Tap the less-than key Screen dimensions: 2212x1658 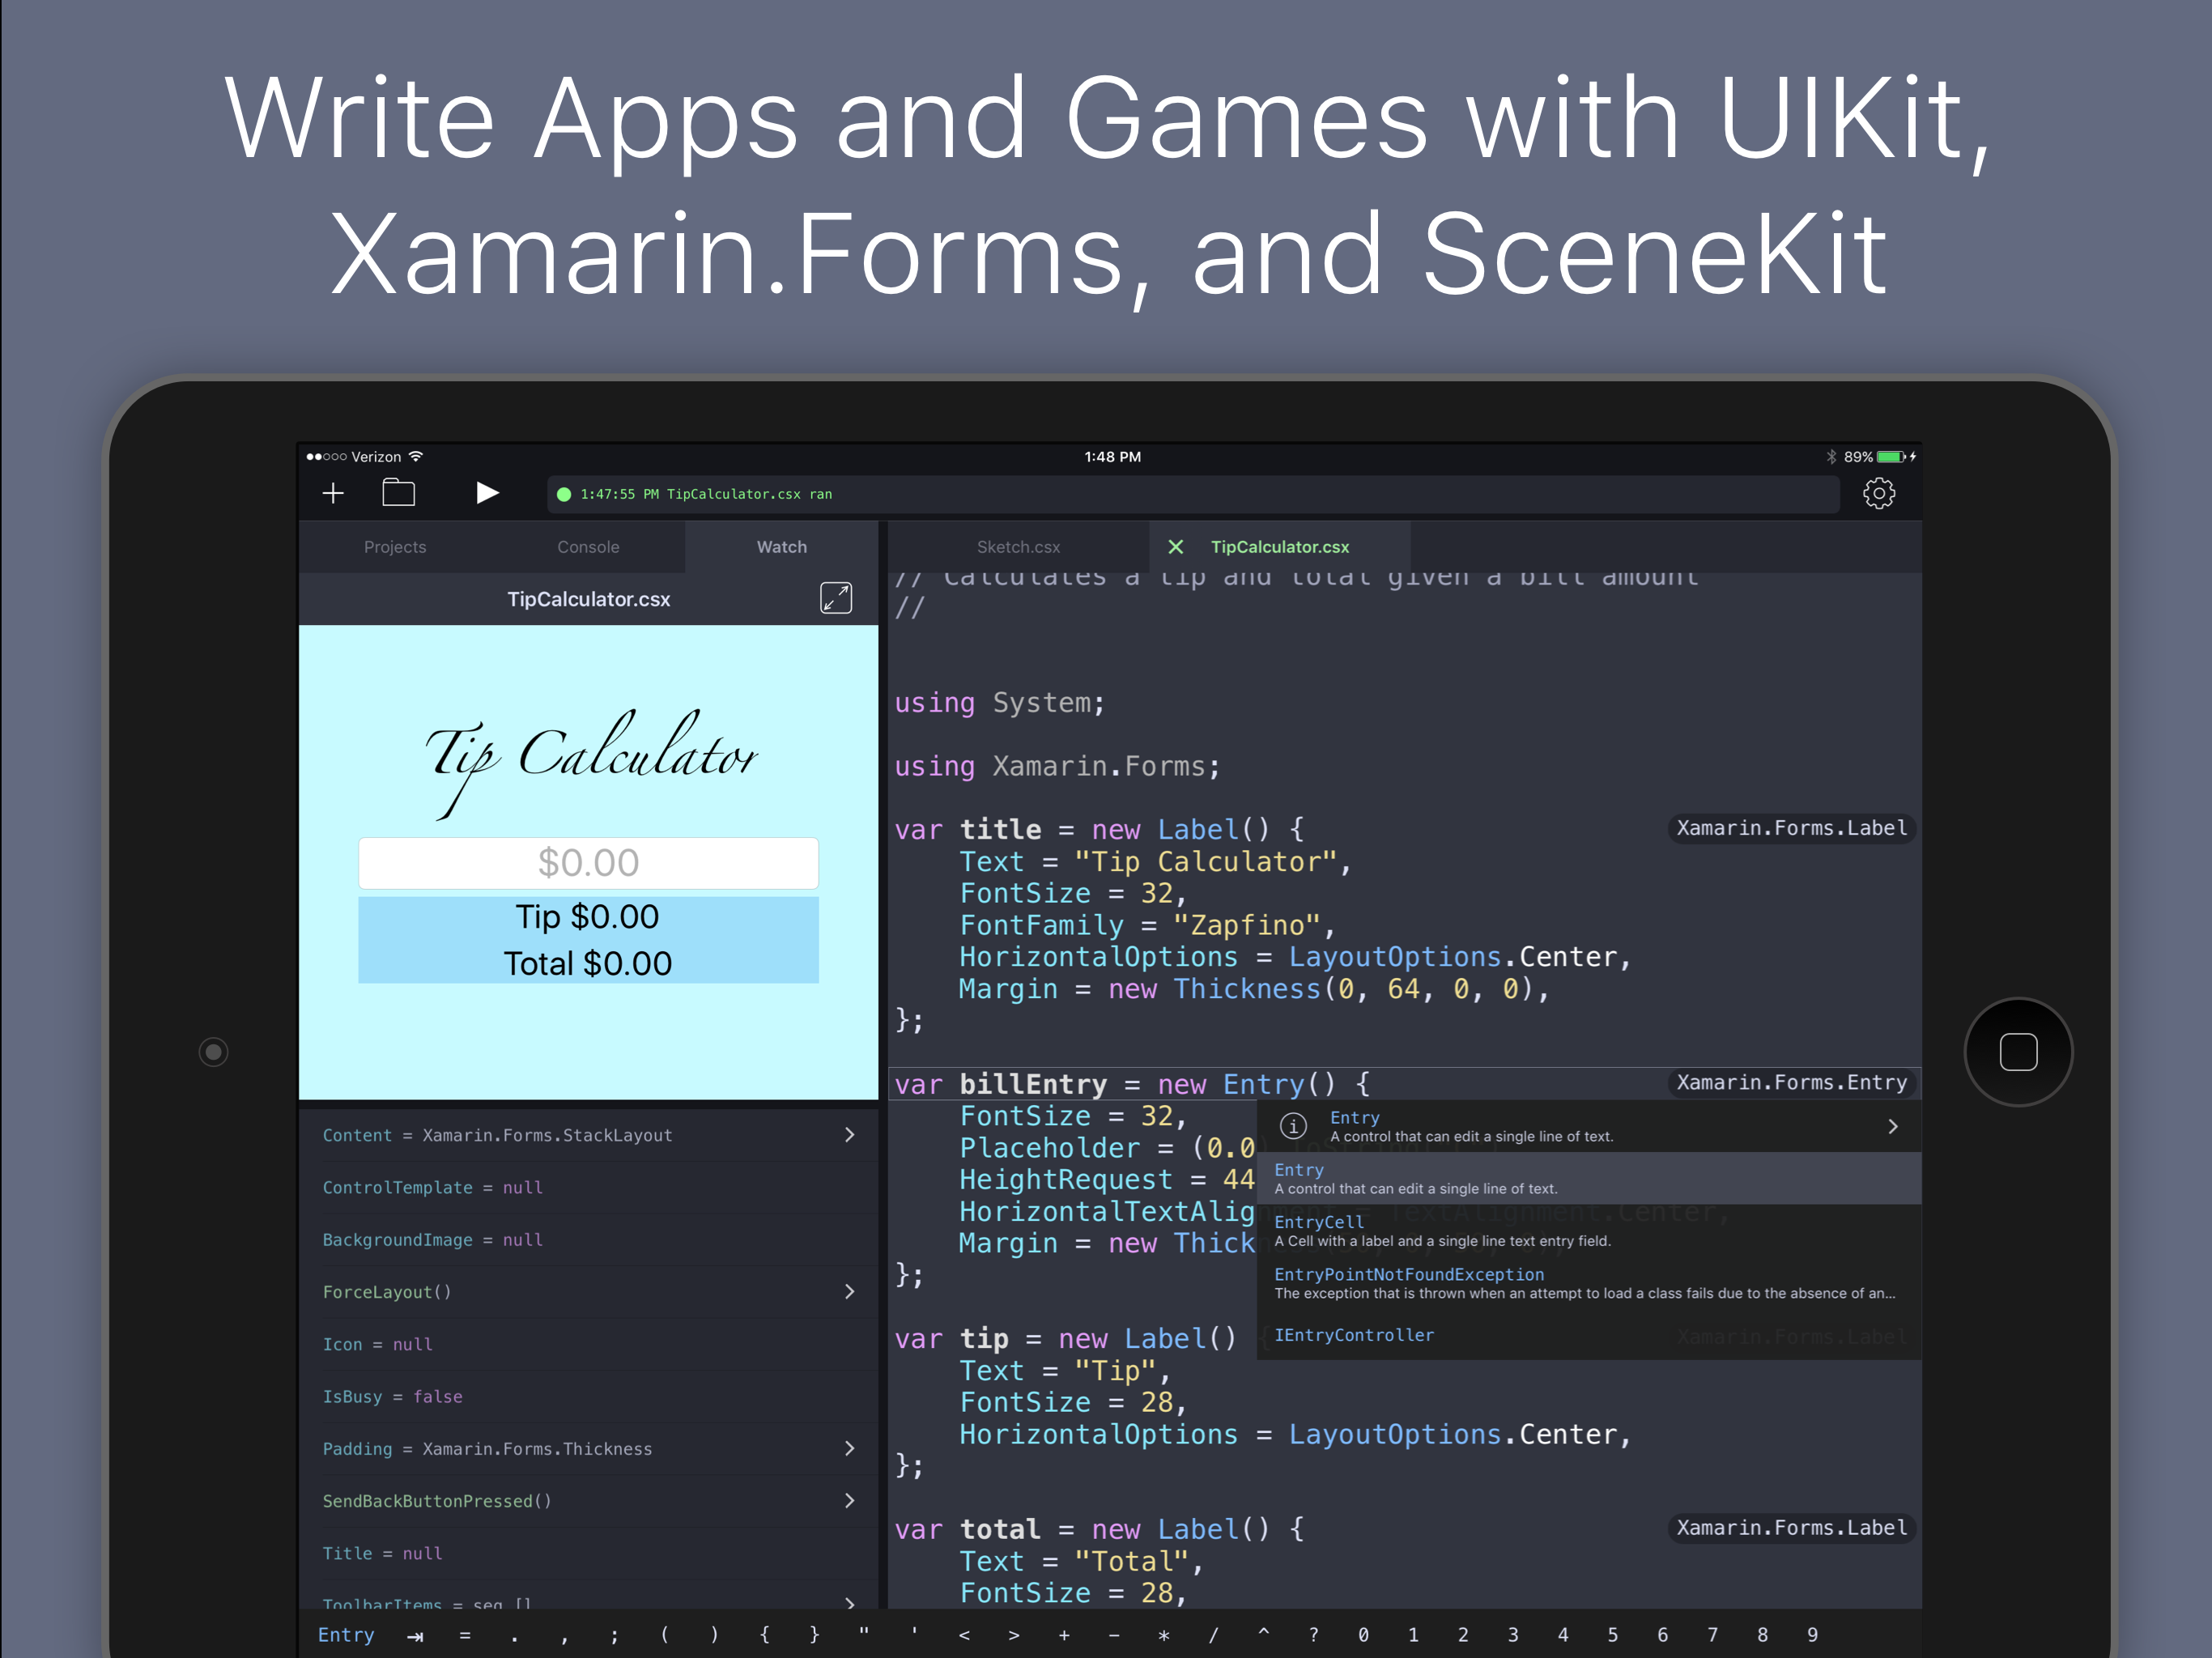coord(964,1636)
